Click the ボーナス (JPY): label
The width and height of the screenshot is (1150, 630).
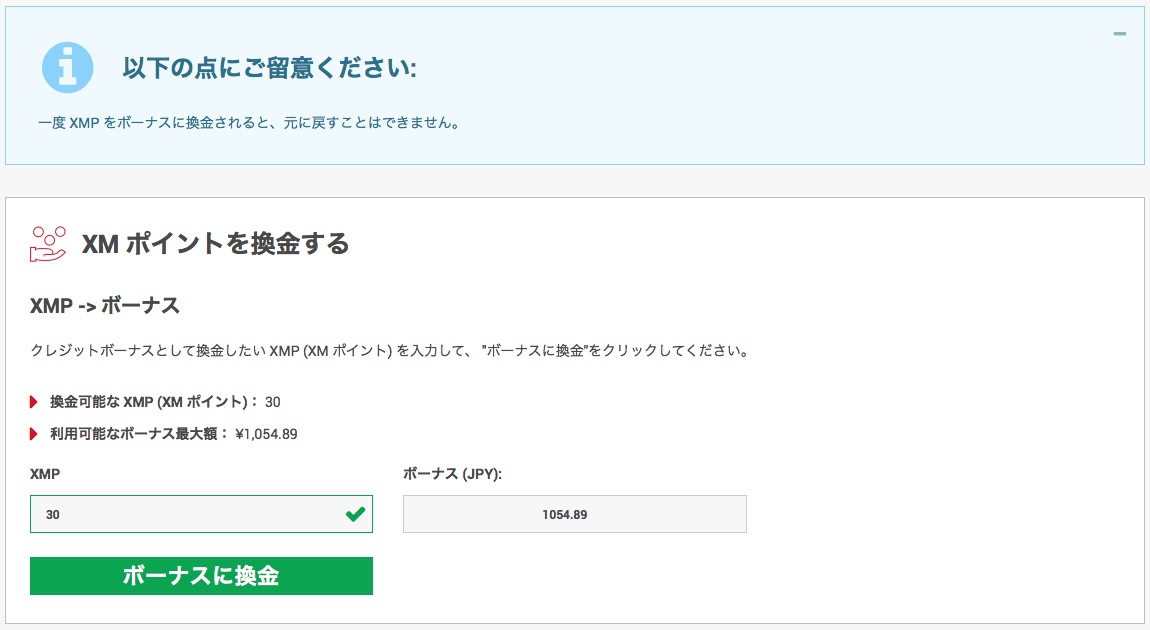[453, 475]
